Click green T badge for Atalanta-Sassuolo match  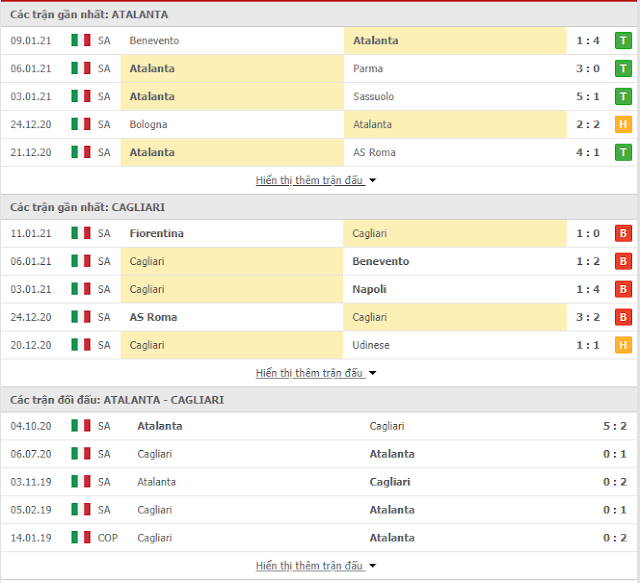623,97
